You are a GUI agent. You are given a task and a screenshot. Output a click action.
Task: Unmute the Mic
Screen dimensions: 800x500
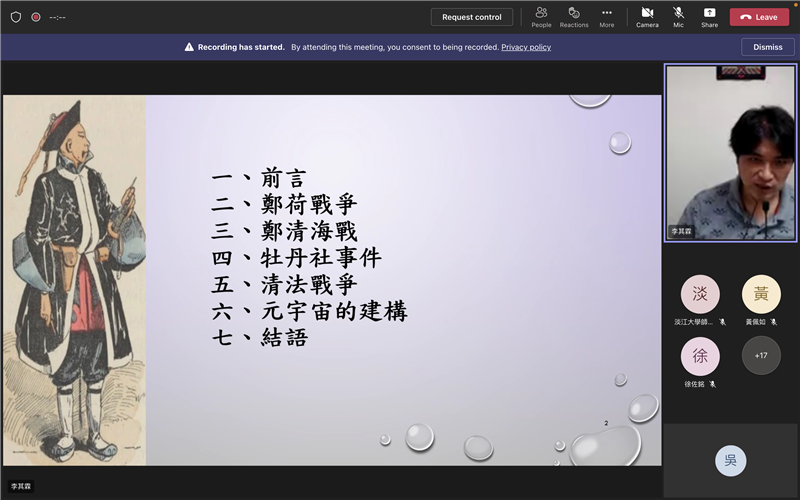679,16
